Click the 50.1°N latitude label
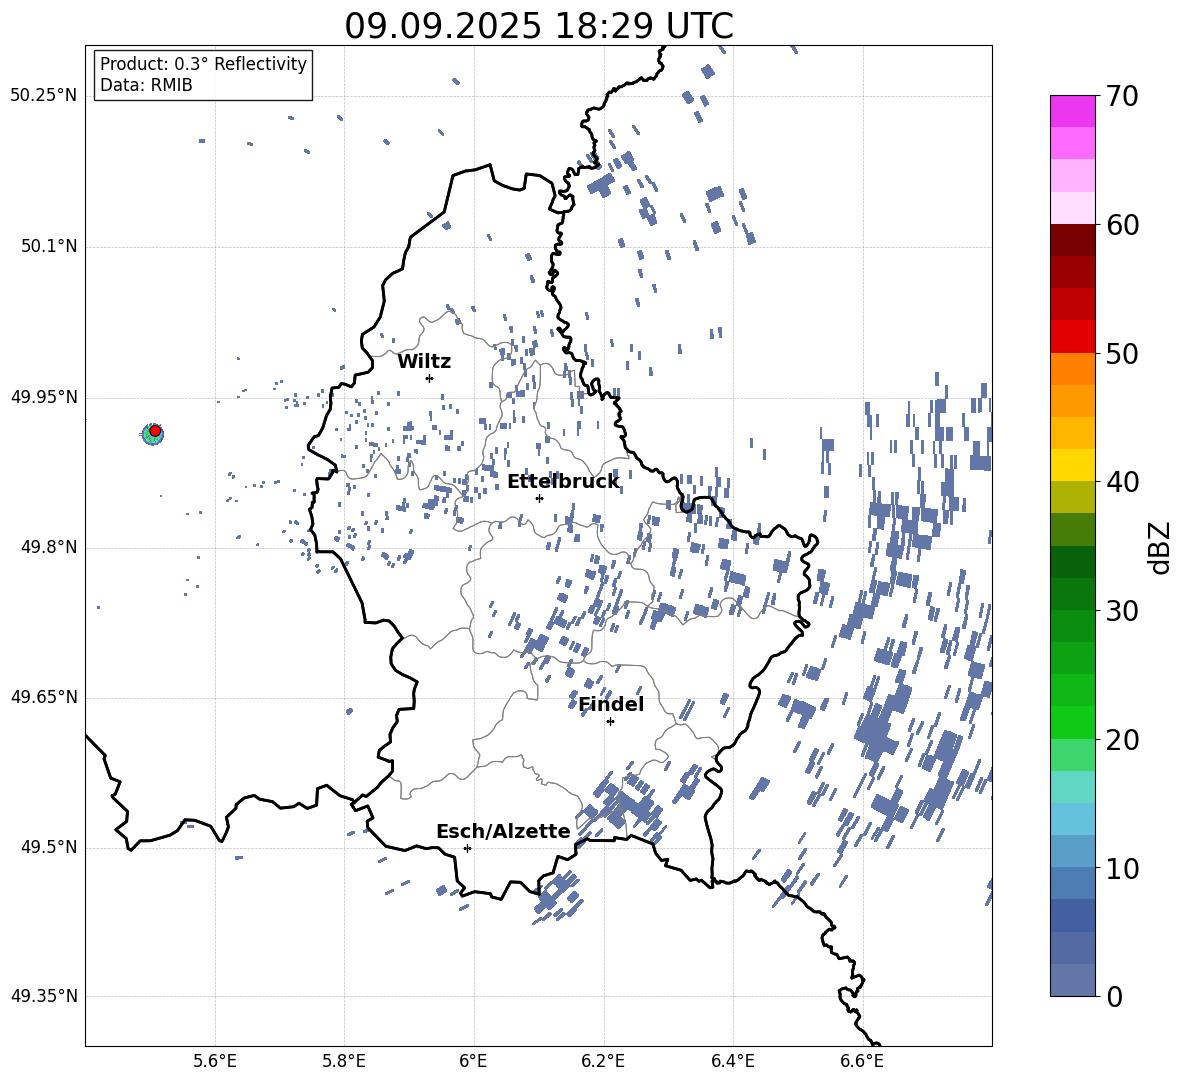Screen dimensions: 1184x1081 (49, 247)
